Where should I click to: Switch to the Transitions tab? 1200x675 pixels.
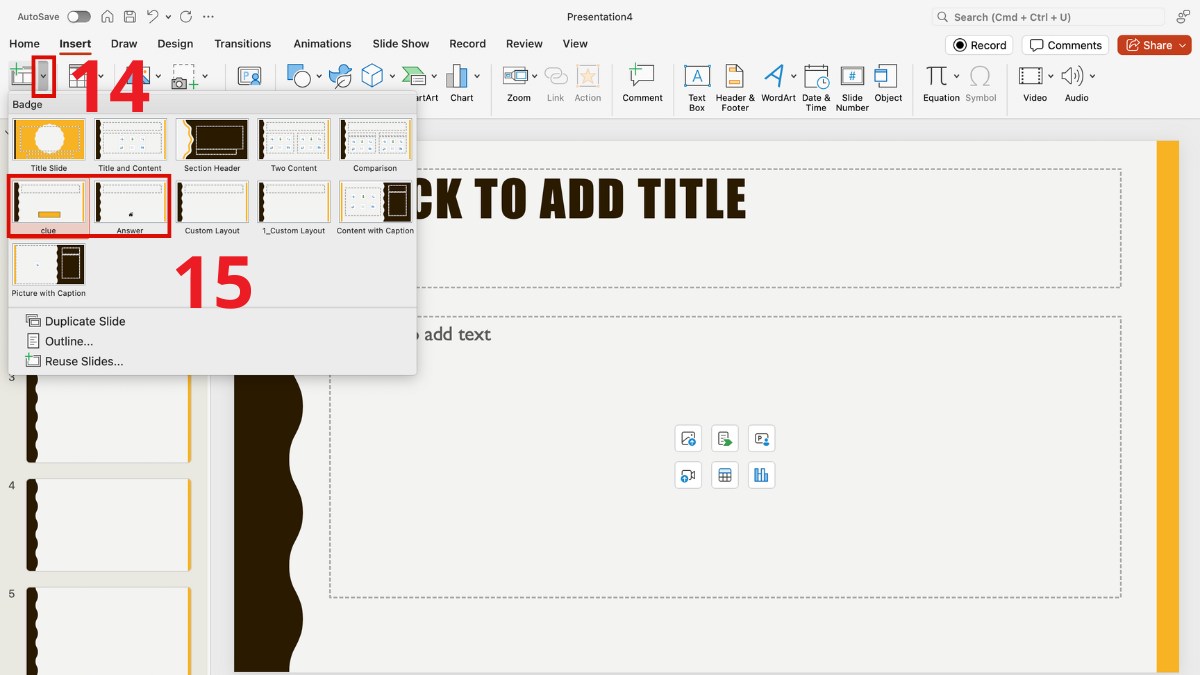click(242, 44)
